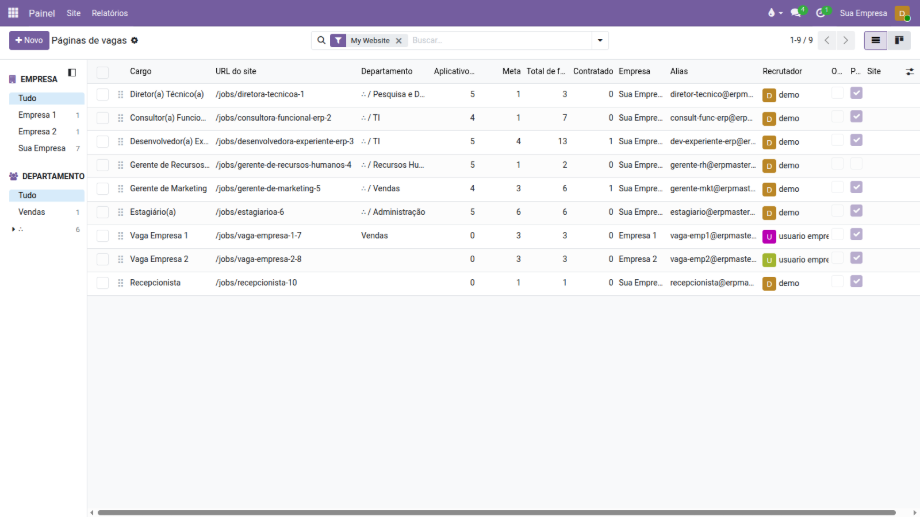The height and width of the screenshot is (517, 920).
Task: Click the messages chat icon in top bar
Action: (x=797, y=13)
